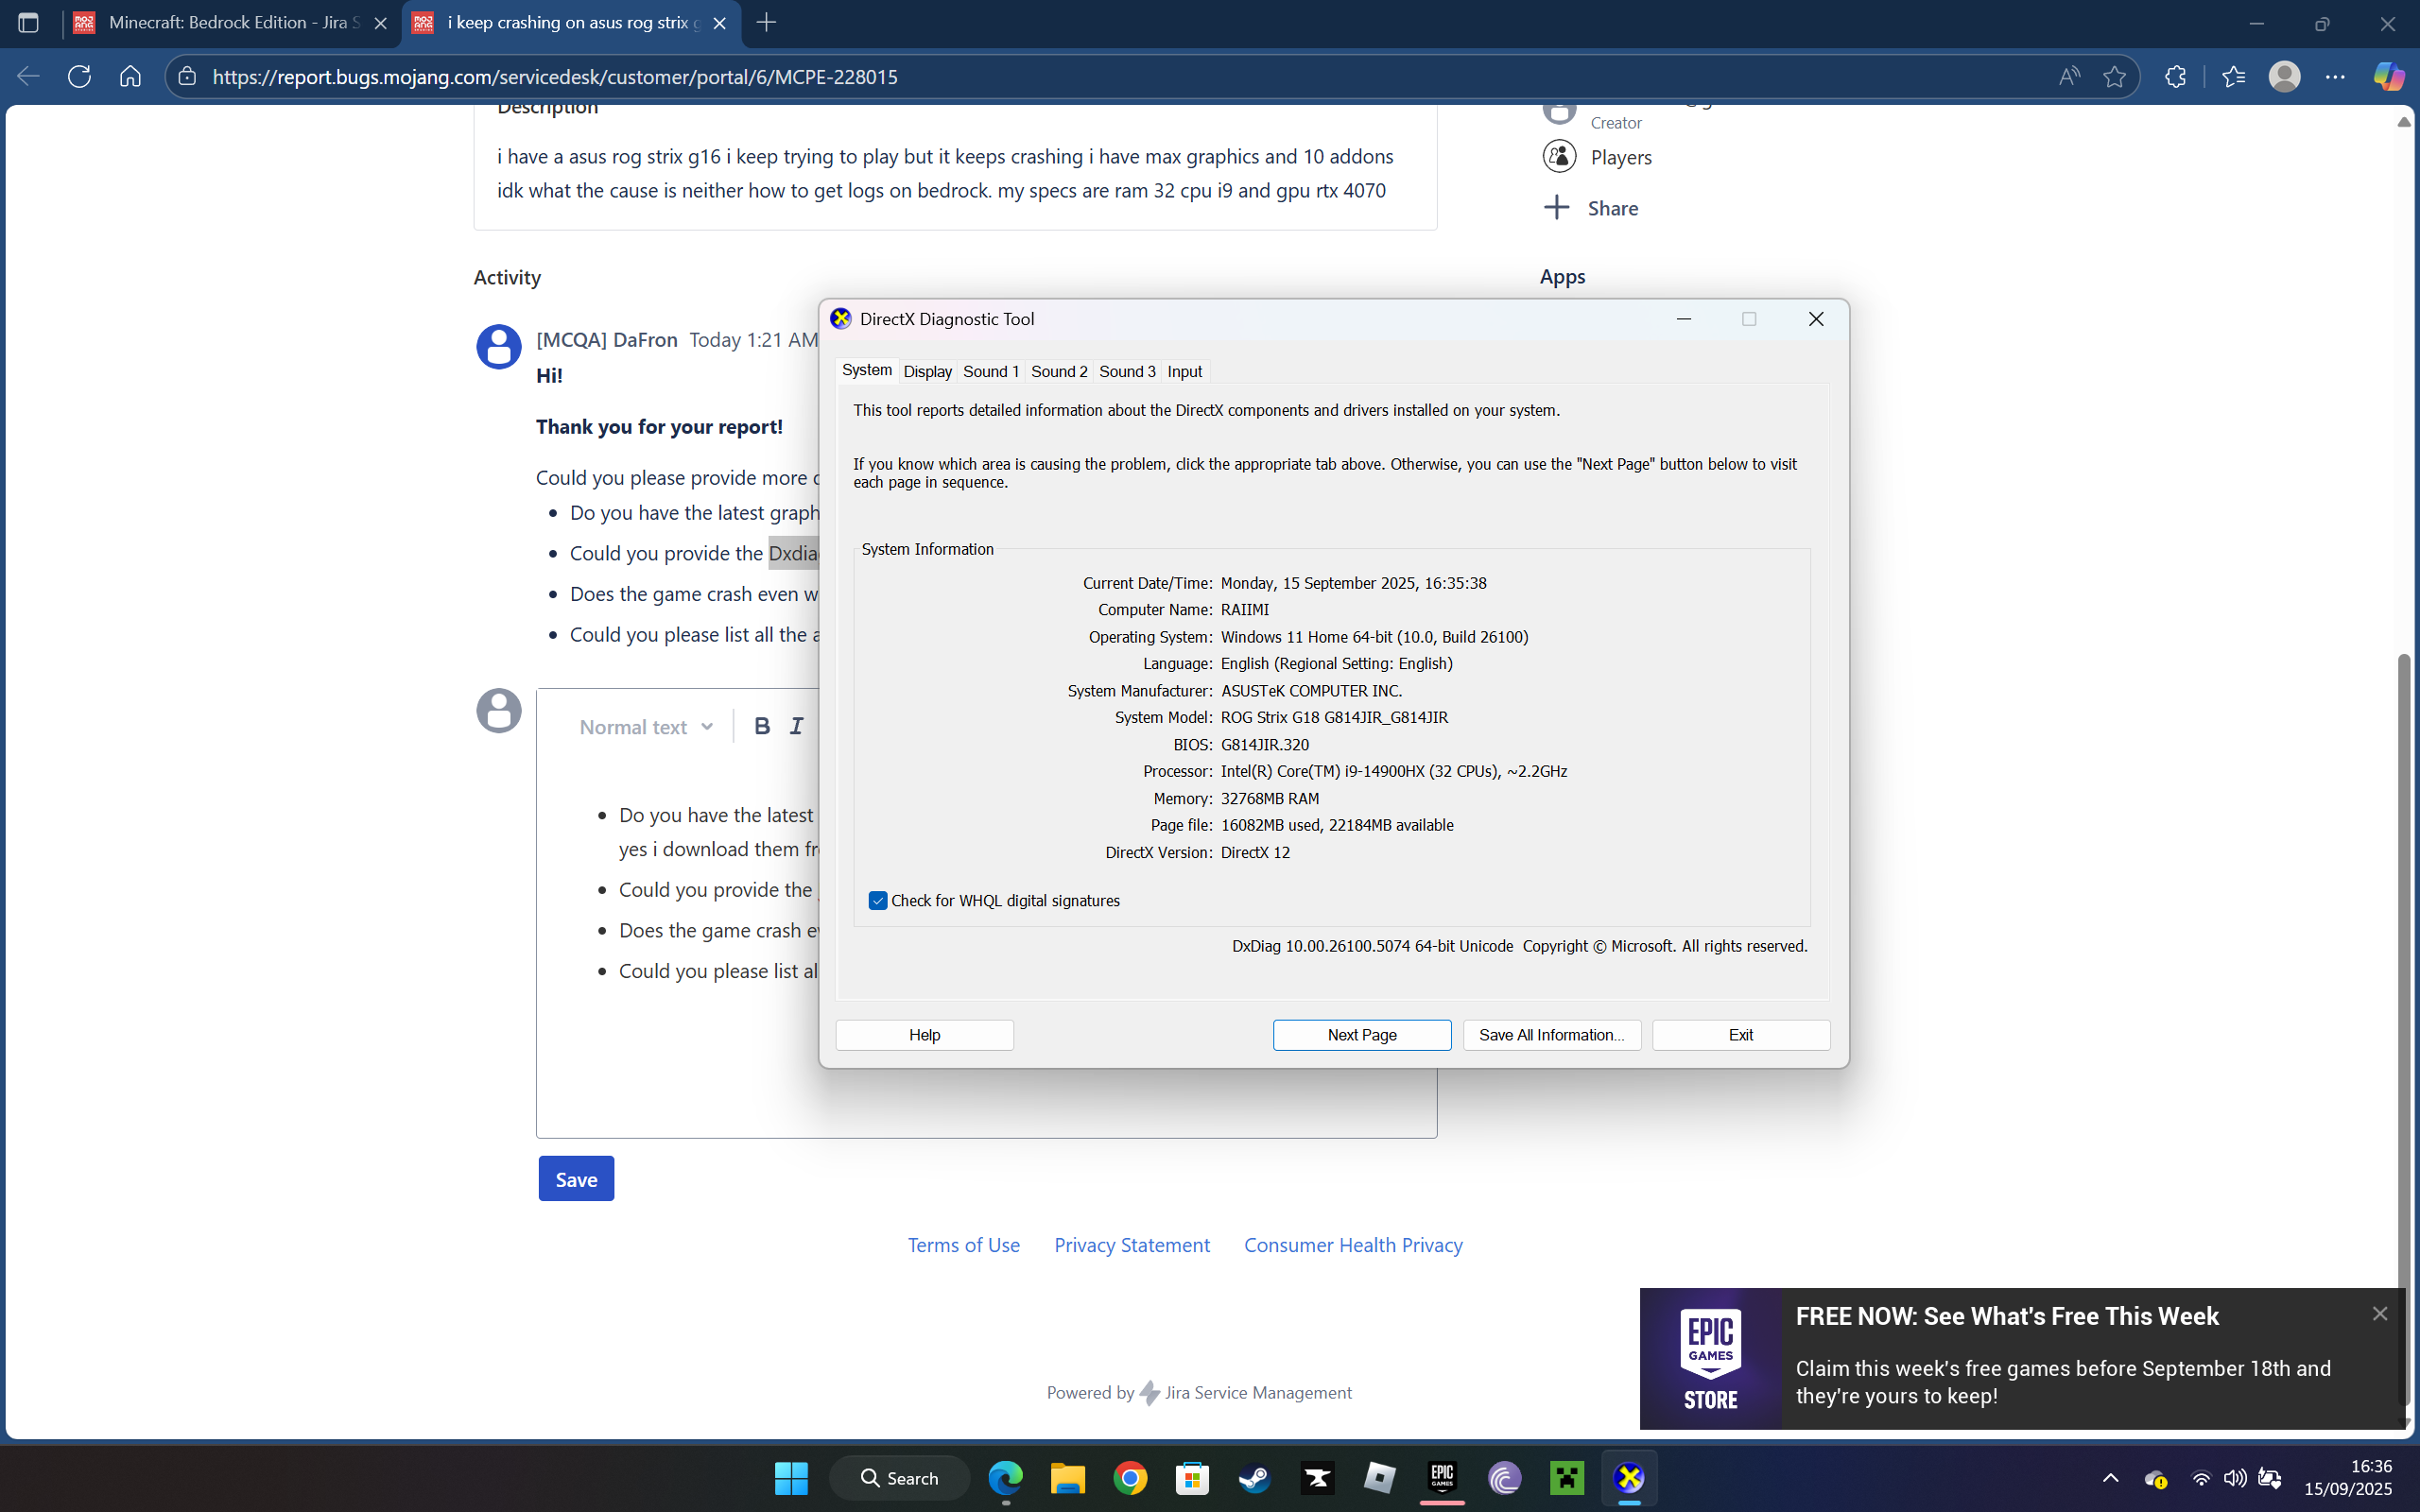Open Epic Games Launcher from taskbar
2420x1512 pixels.
point(1442,1478)
